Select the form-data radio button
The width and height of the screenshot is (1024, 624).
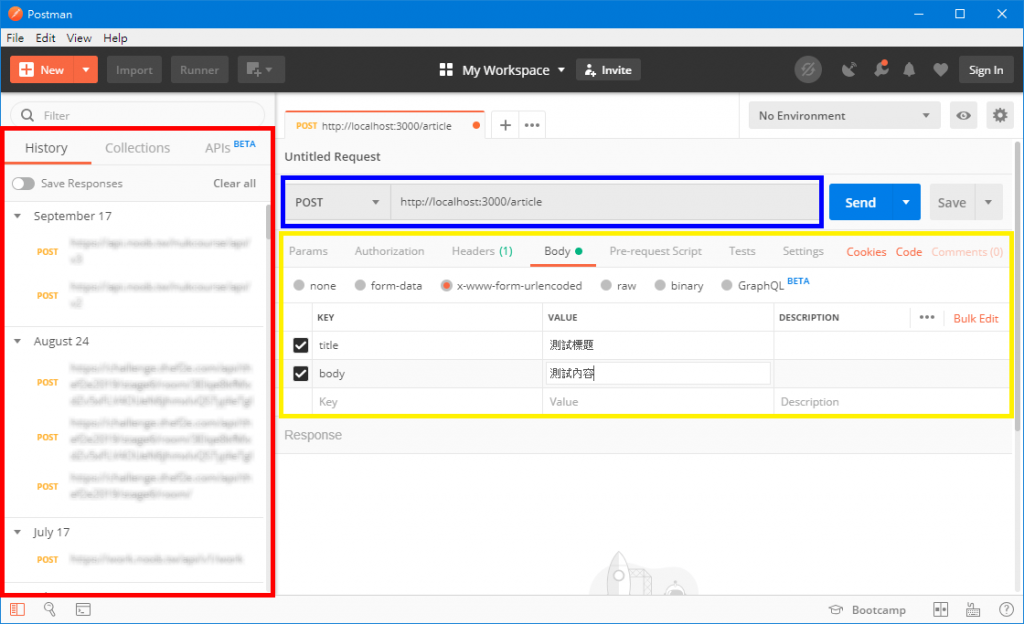tap(360, 285)
